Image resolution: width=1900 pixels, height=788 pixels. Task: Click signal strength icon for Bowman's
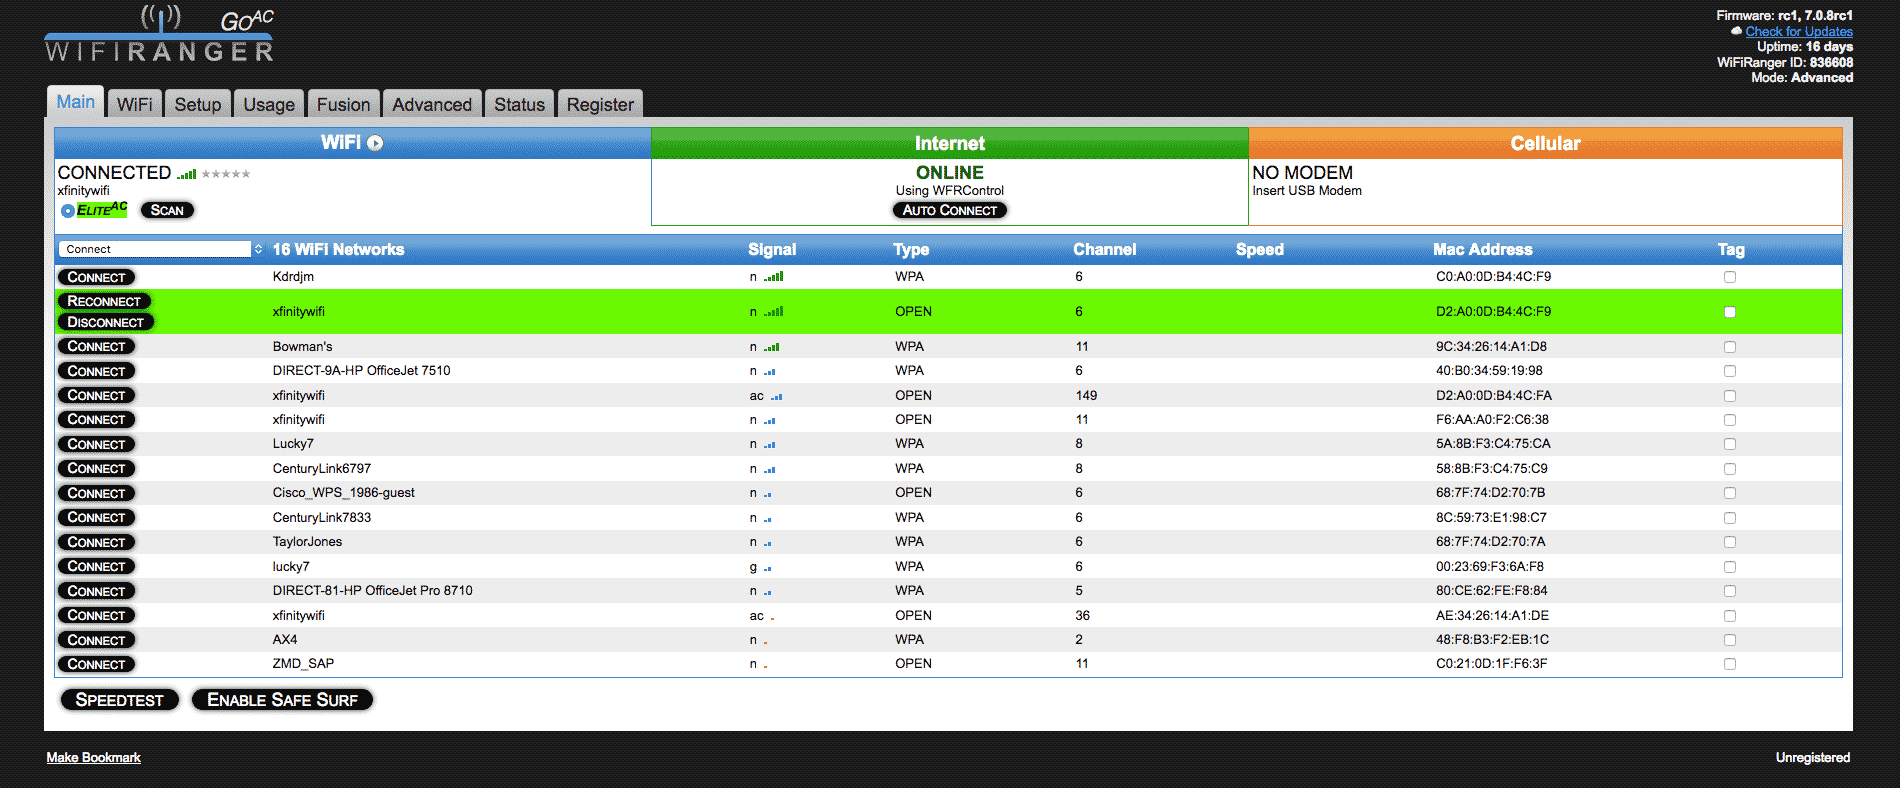click(772, 347)
